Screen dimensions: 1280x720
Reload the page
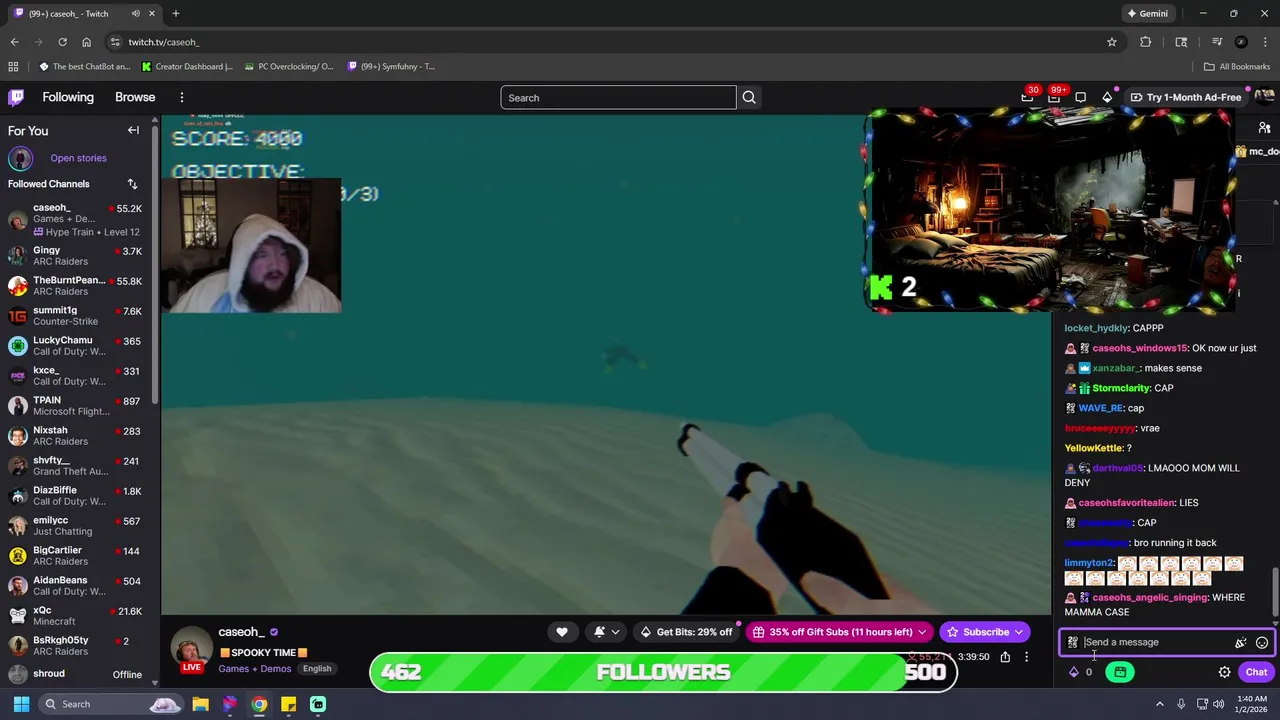pyautogui.click(x=62, y=42)
